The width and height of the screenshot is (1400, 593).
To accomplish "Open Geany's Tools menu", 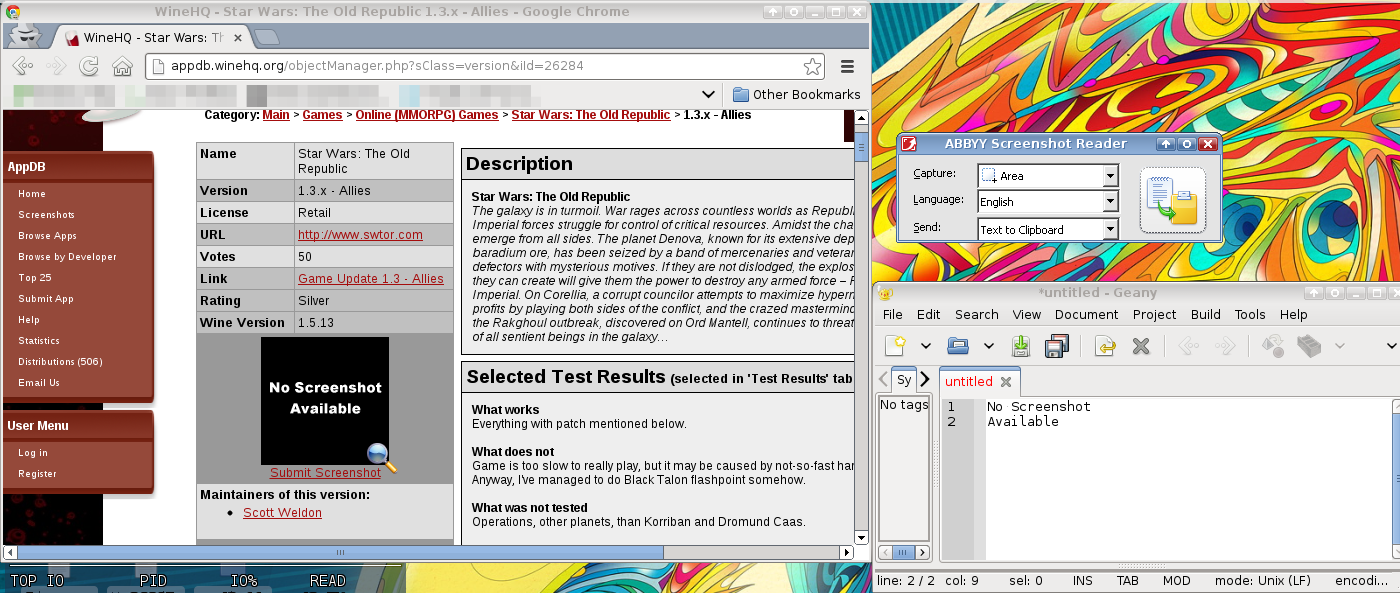I will pyautogui.click(x=1250, y=314).
